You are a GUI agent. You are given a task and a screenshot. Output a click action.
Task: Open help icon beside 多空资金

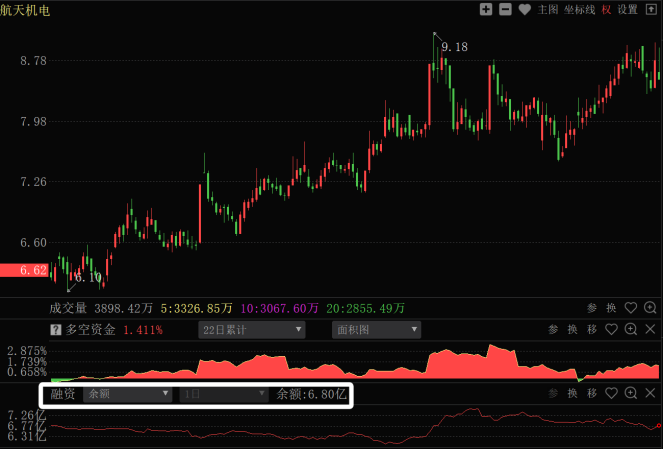click(56, 329)
